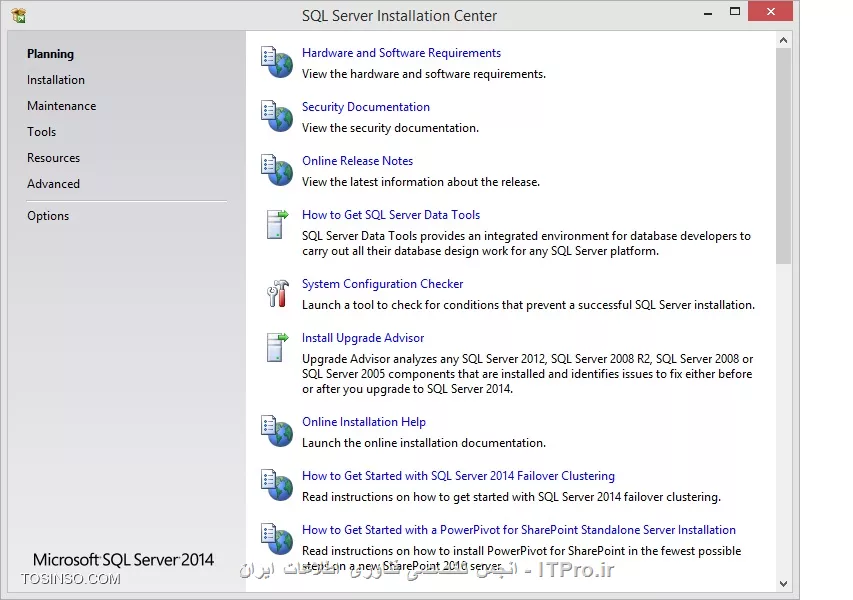Screen dimensions: 853x600
Task: Click text 'View the hardware and software requirements.'
Action: [x=424, y=74]
